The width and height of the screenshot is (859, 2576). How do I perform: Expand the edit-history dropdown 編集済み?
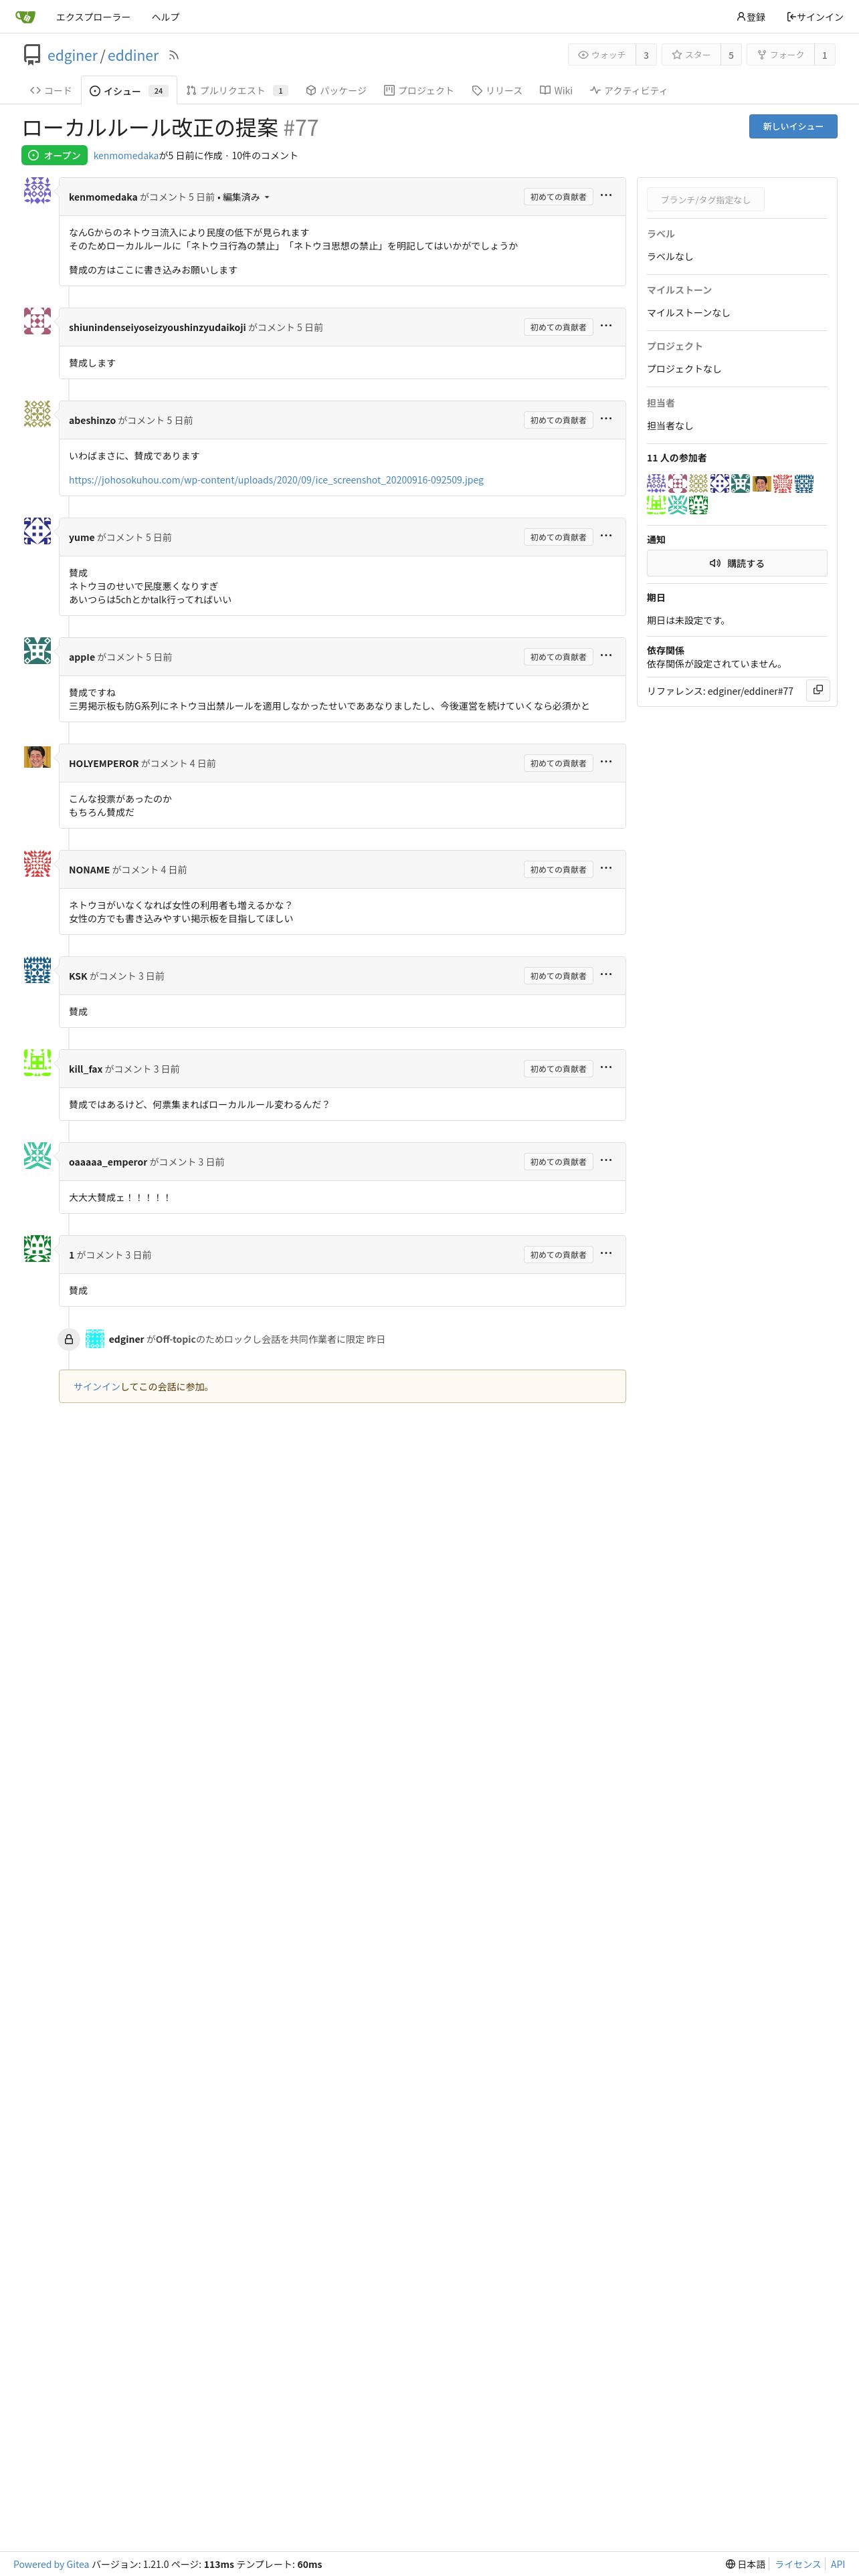(245, 197)
